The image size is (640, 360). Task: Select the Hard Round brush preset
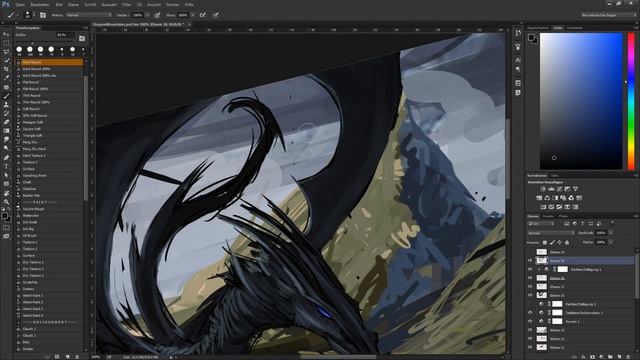[x=49, y=62]
